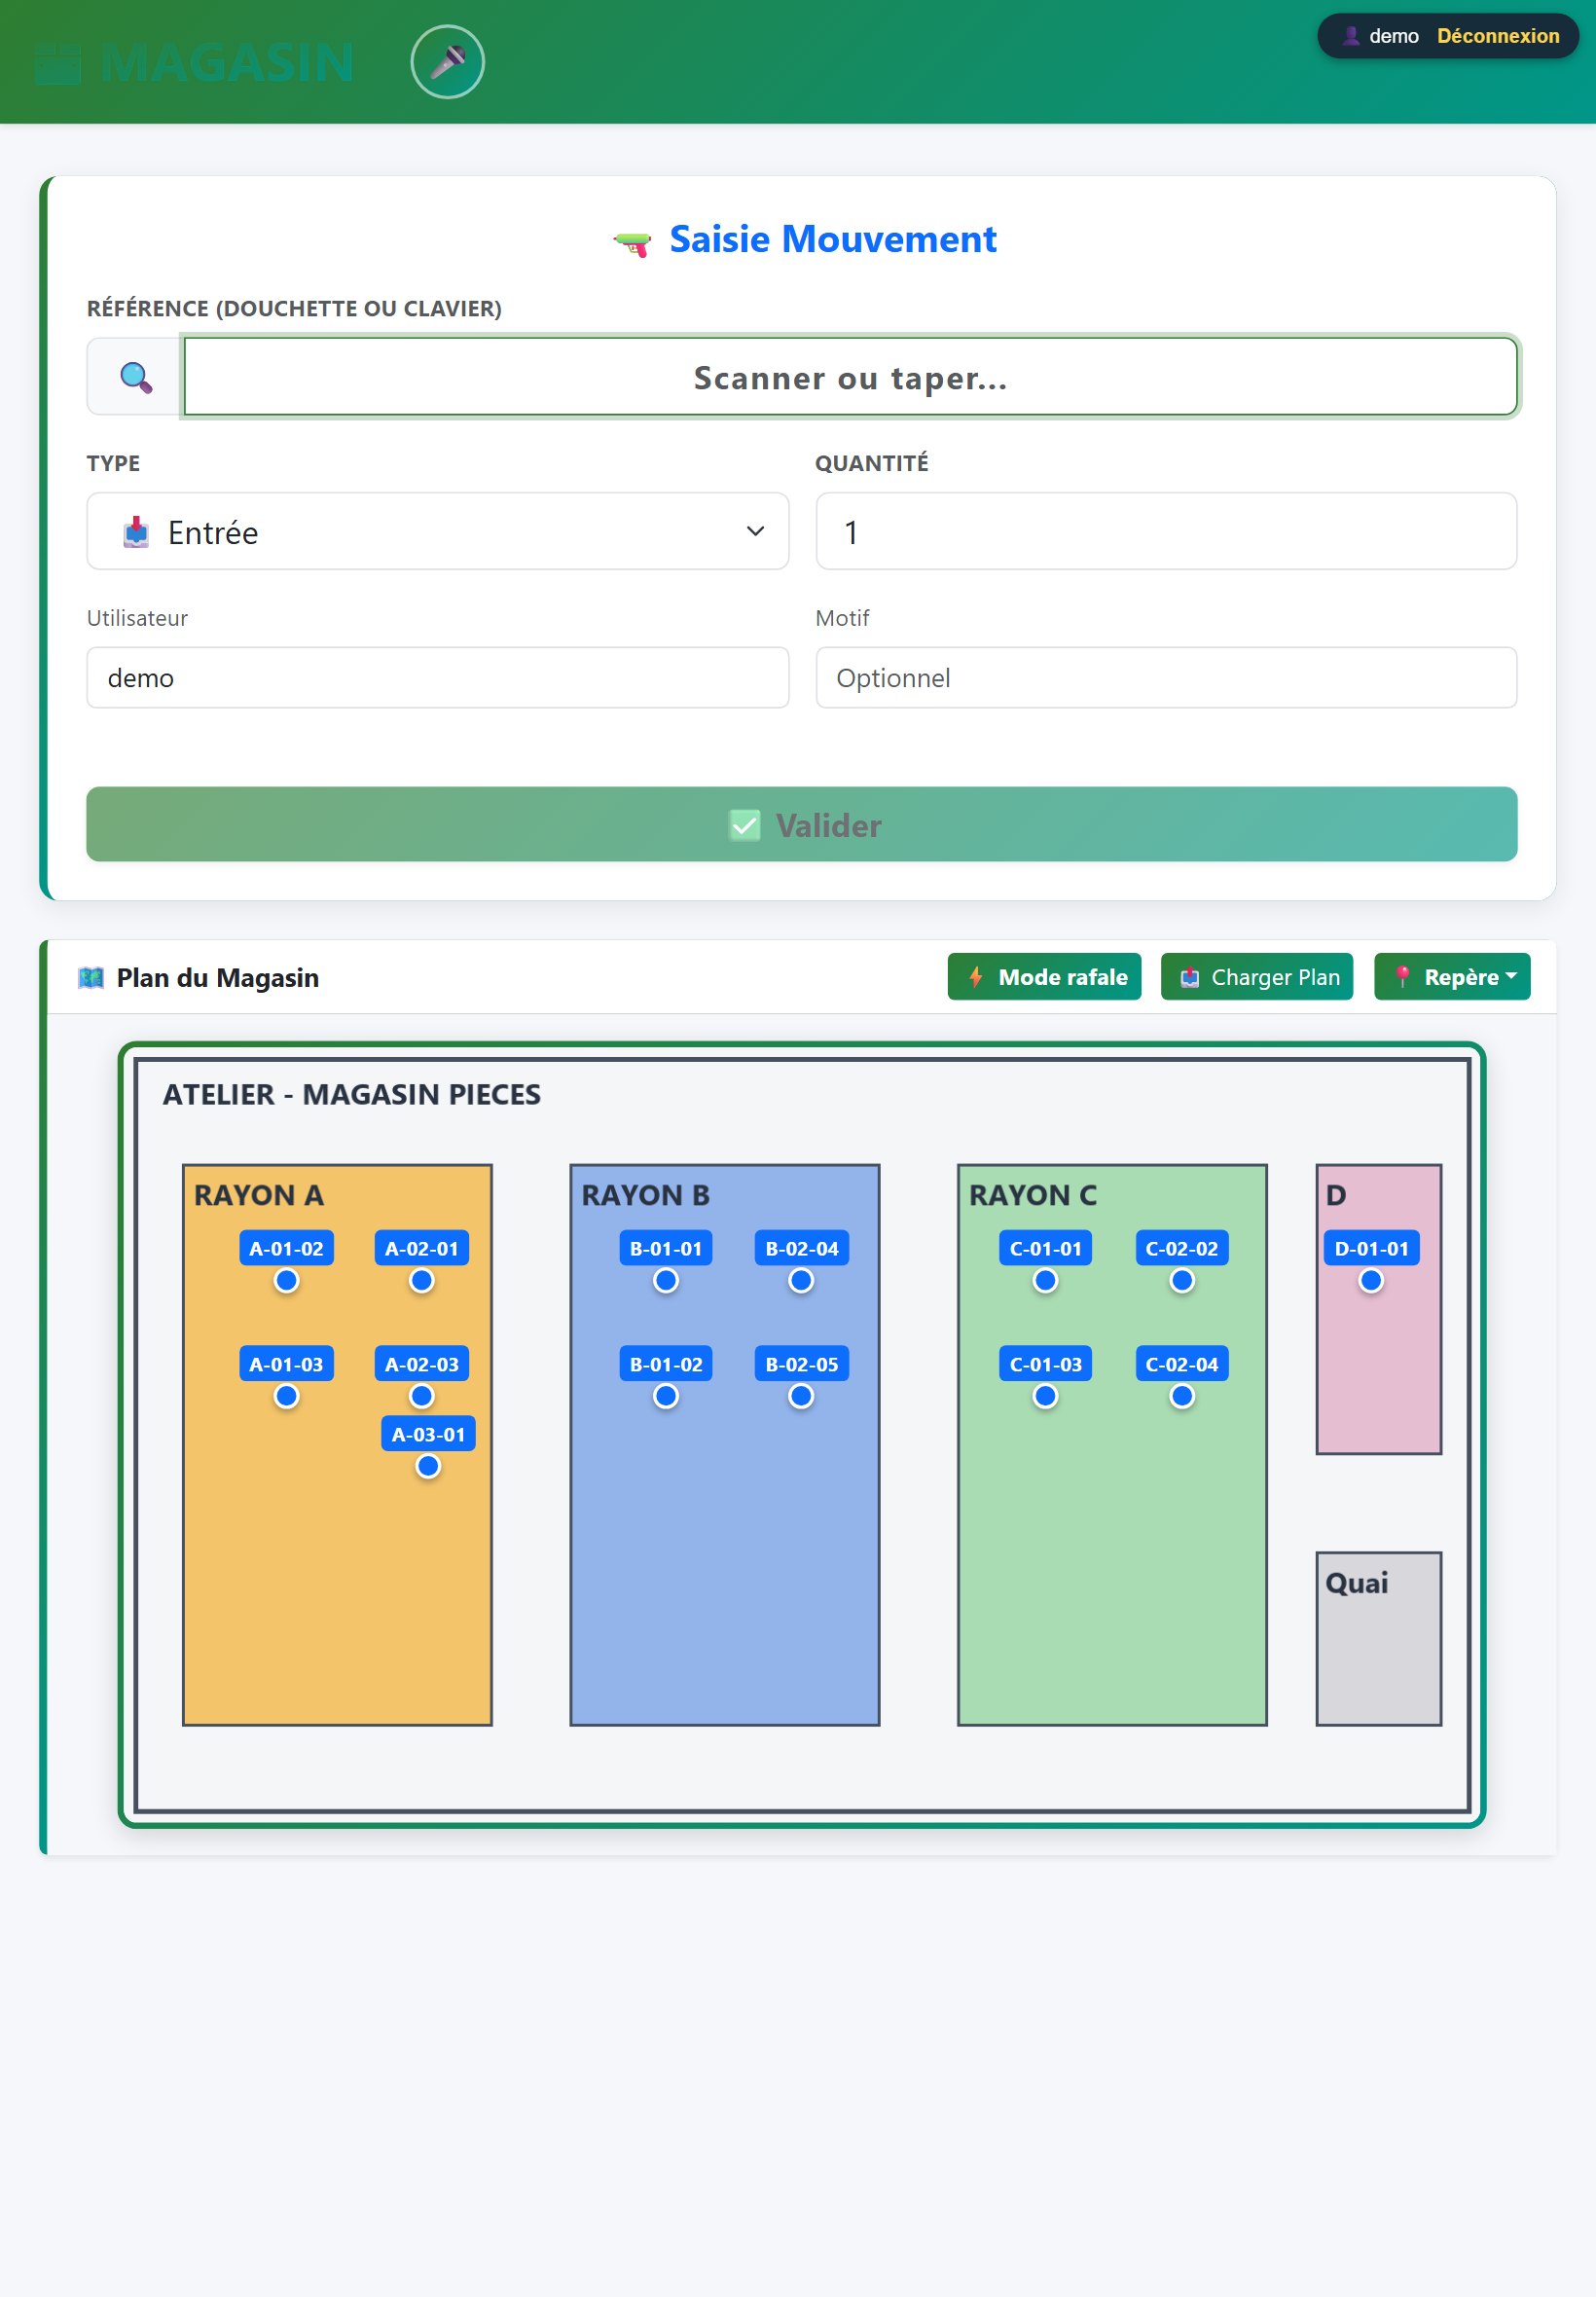Select the D-01-01 location marker dot
Image resolution: width=1596 pixels, height=2297 pixels.
pyautogui.click(x=1371, y=1280)
